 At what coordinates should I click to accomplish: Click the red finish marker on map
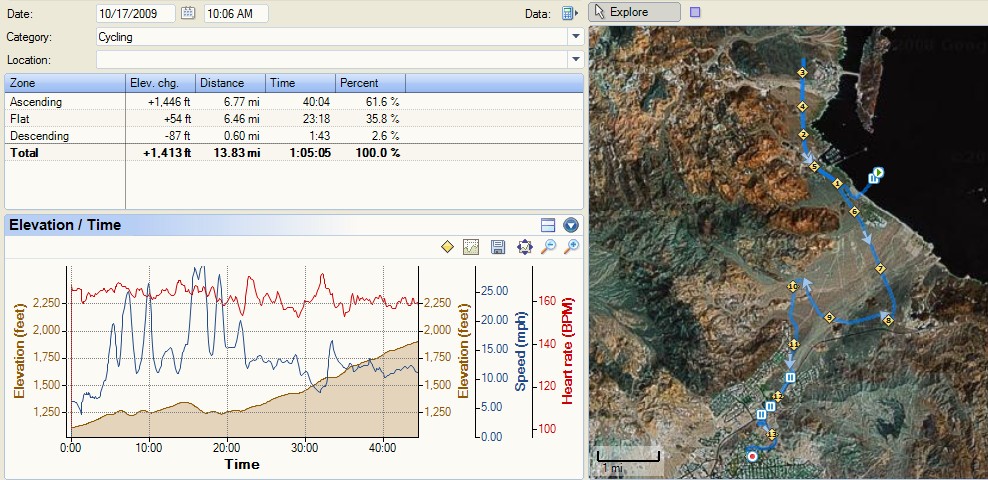pyautogui.click(x=752, y=455)
